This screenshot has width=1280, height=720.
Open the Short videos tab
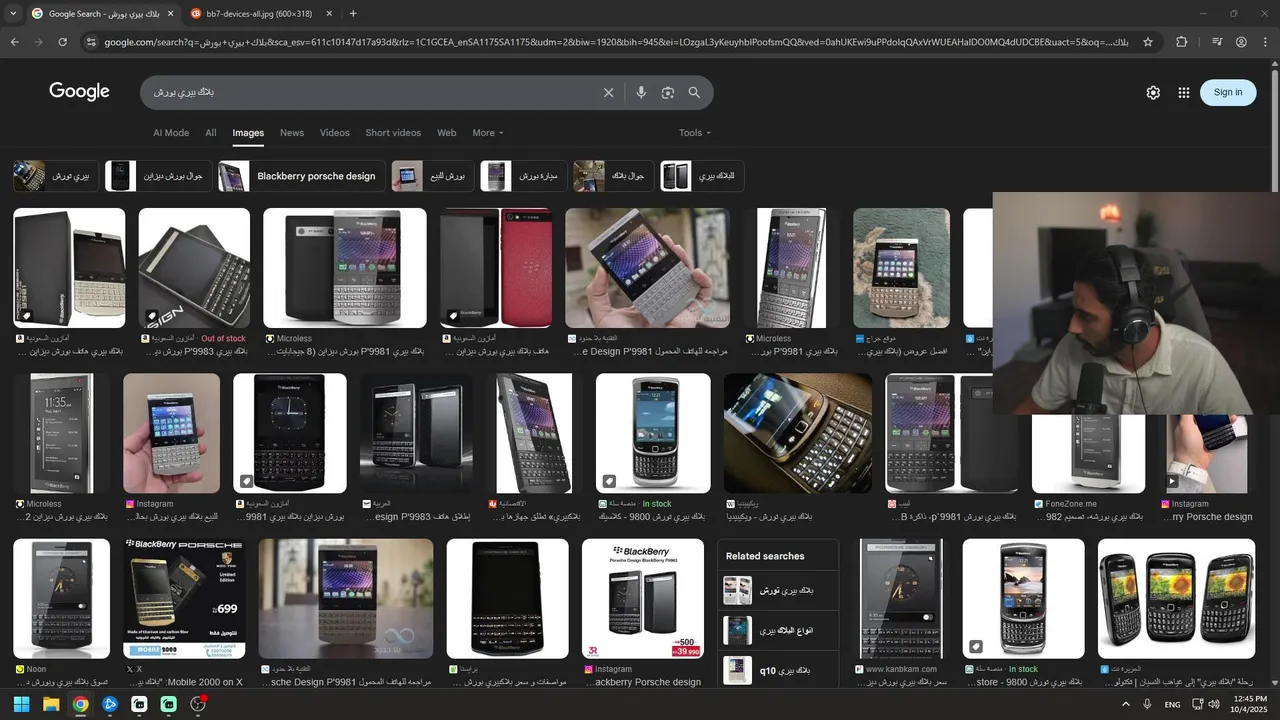(x=393, y=133)
